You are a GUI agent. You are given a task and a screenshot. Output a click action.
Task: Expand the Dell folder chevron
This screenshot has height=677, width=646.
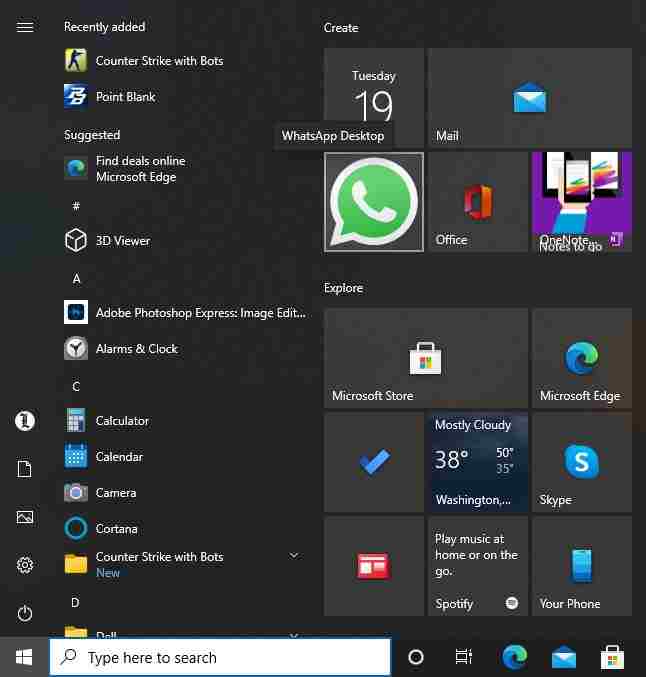(x=294, y=635)
